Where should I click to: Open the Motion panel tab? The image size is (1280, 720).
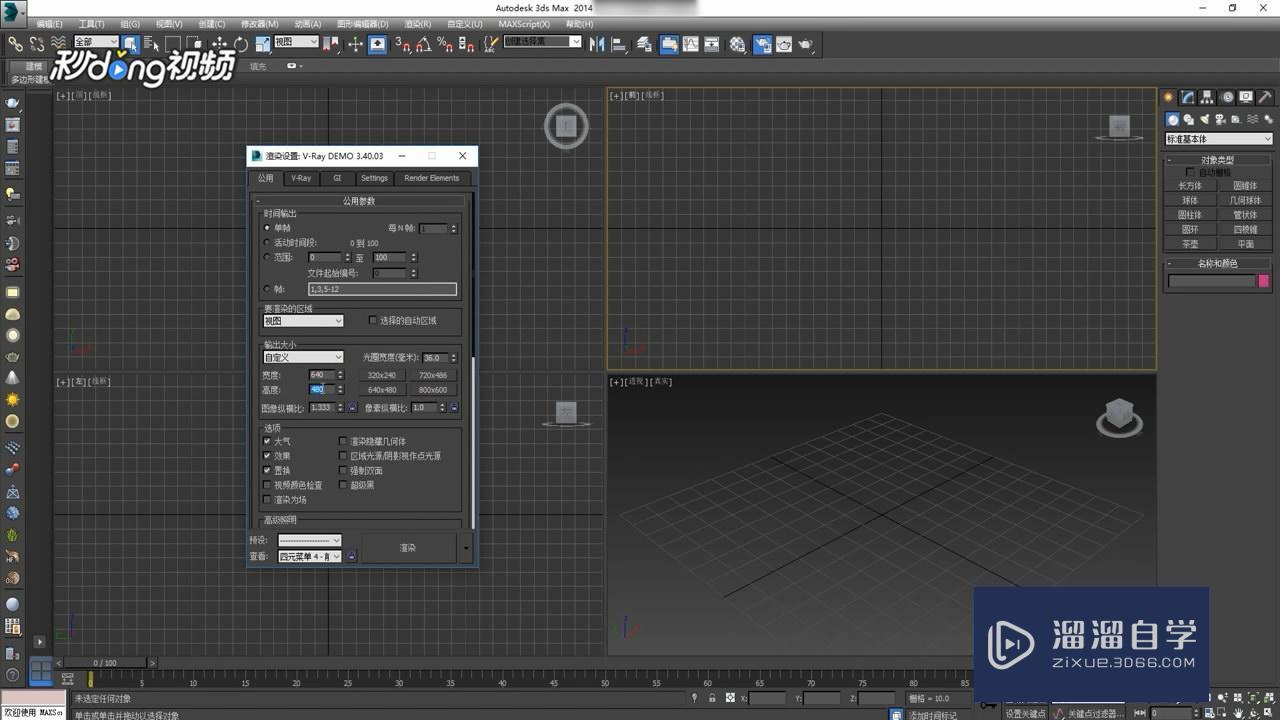(x=1226, y=97)
